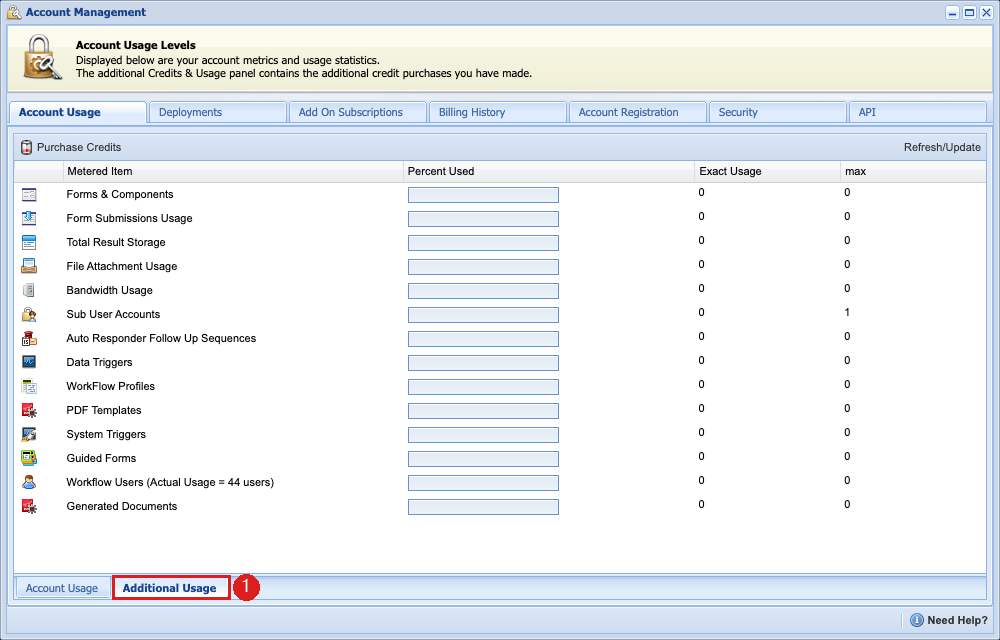This screenshot has height=640, width=1000.
Task: Click the Forms & Components row icon
Action: coord(29,194)
